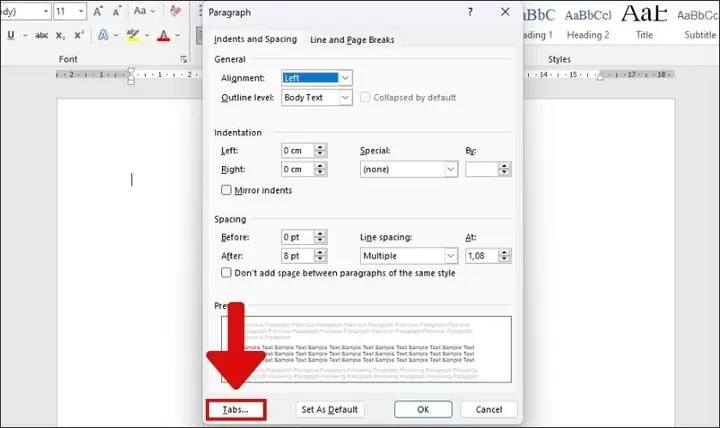Expand the underline style dropdown arrow

25,35
